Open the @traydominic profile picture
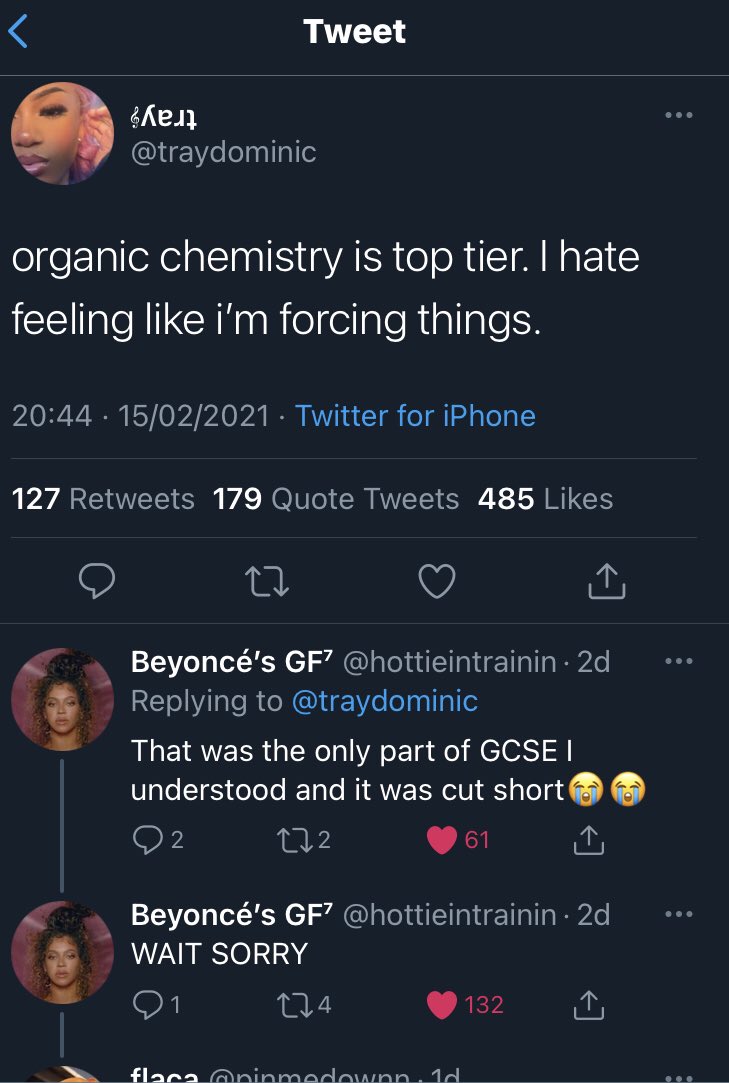Image resolution: width=729 pixels, height=1083 pixels. click(62, 134)
